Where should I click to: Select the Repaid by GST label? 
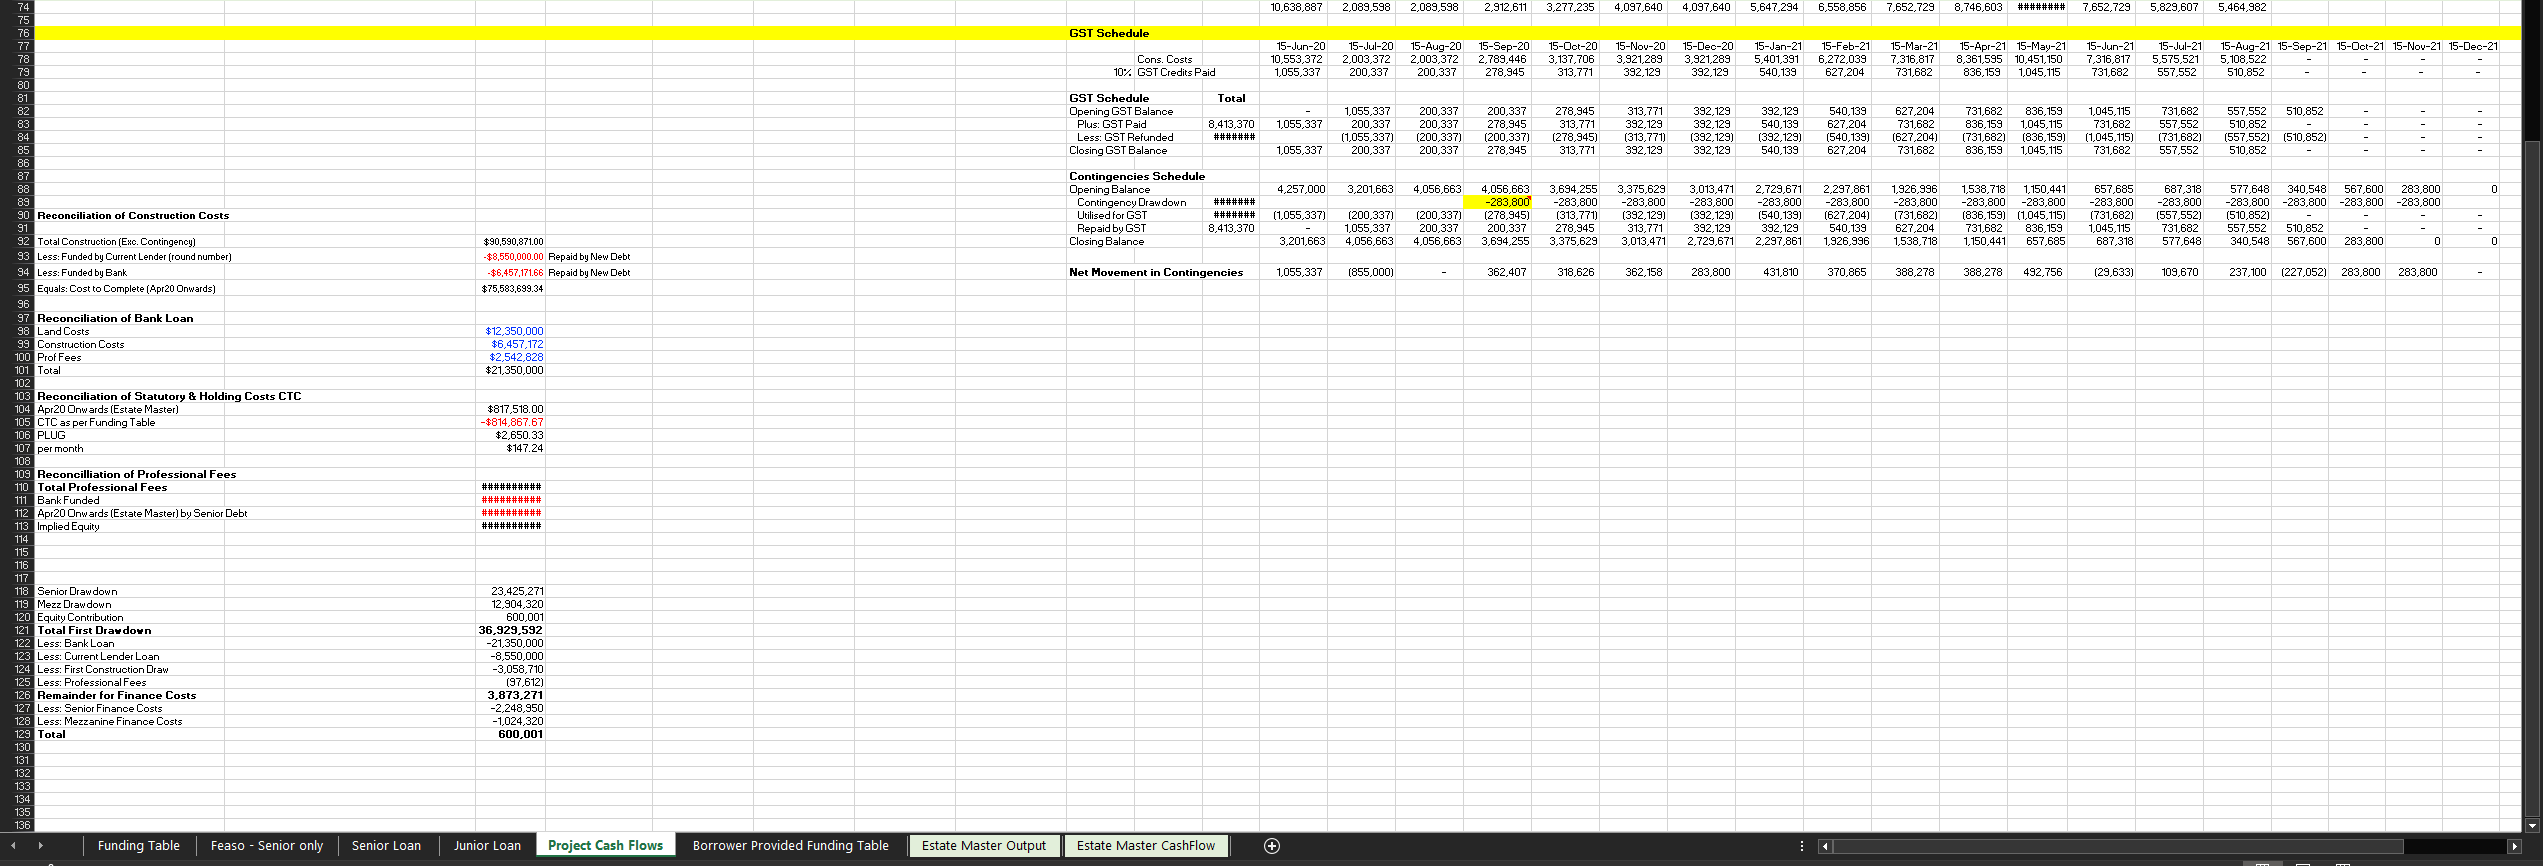click(1111, 228)
